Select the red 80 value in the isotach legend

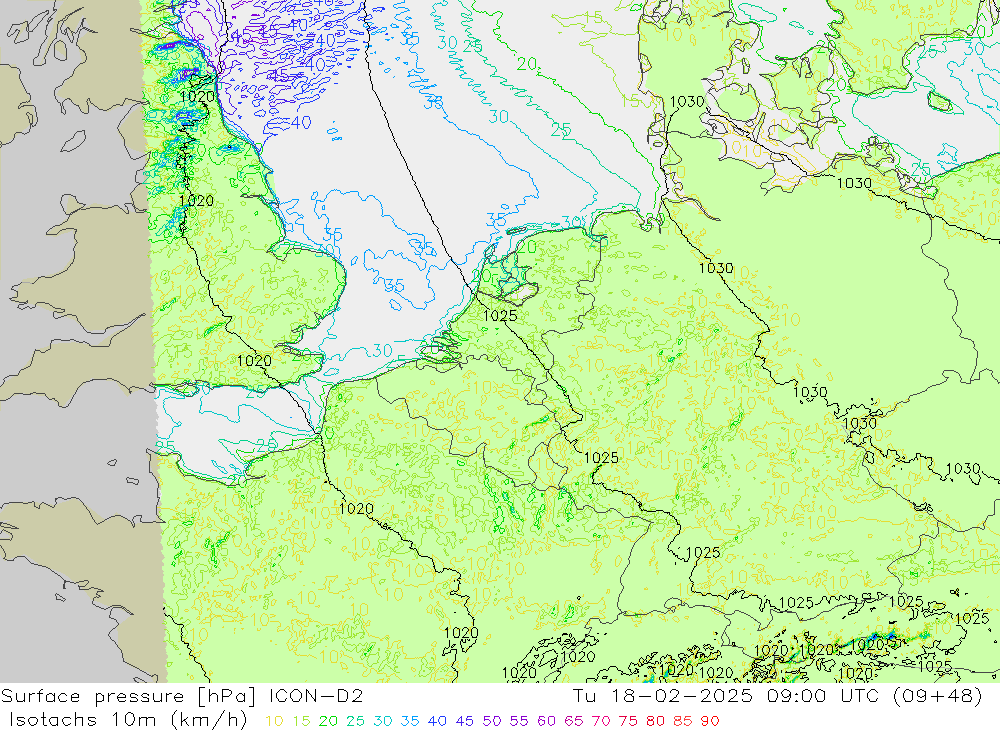tap(656, 721)
